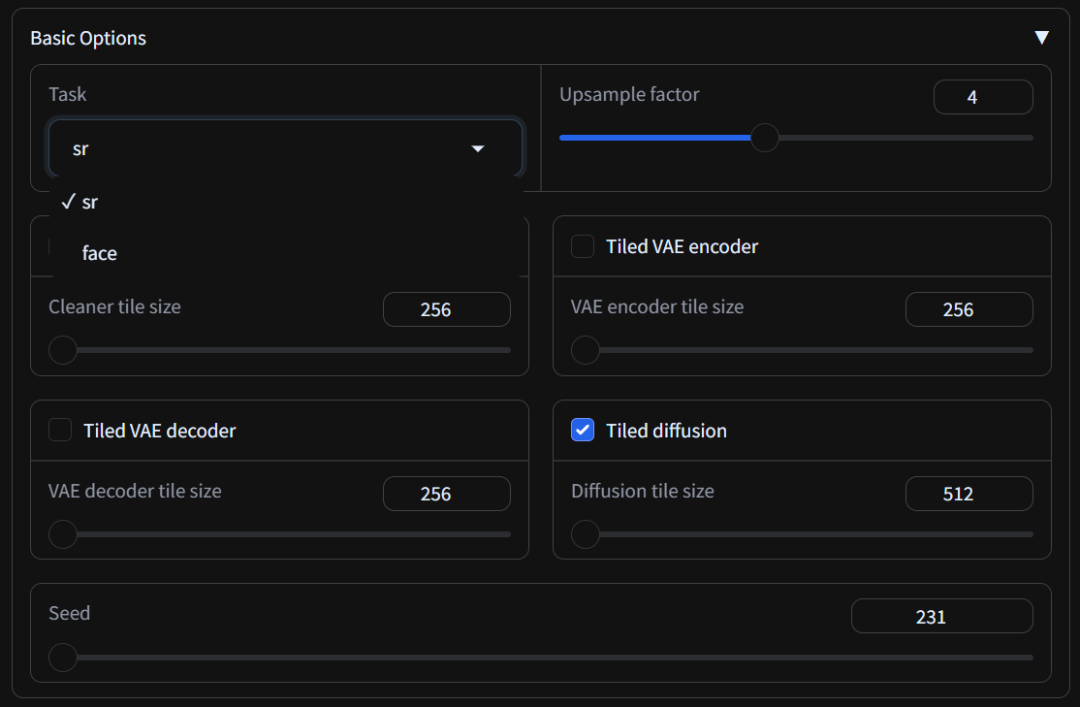The width and height of the screenshot is (1080, 707).
Task: Click the VAE encoder tile size number field
Action: tap(968, 310)
